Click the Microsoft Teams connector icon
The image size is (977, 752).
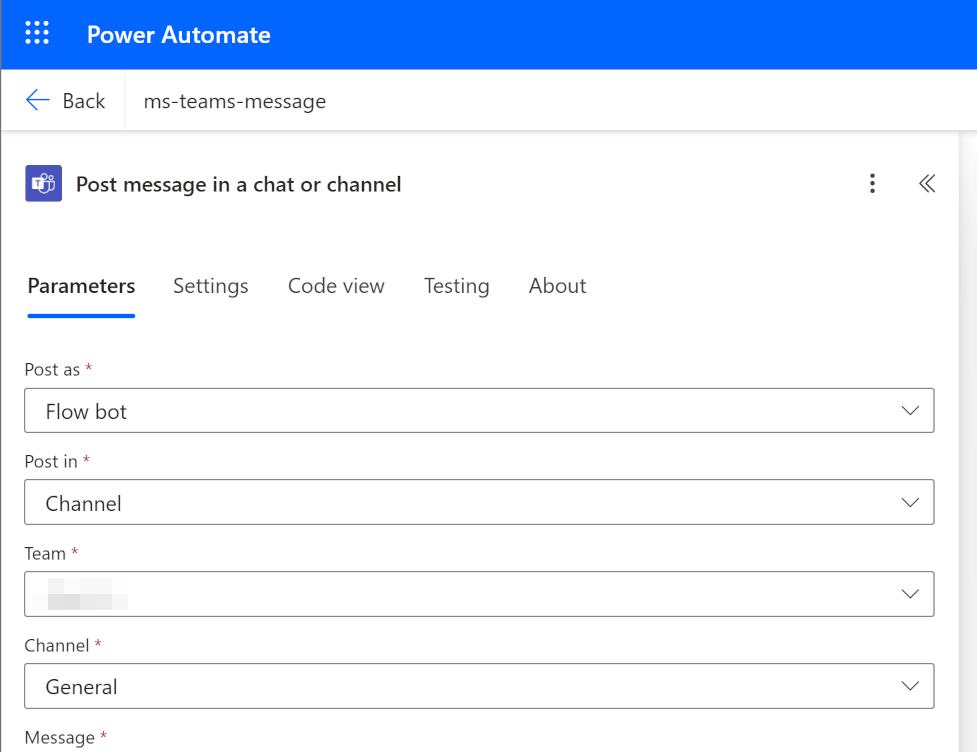[43, 183]
